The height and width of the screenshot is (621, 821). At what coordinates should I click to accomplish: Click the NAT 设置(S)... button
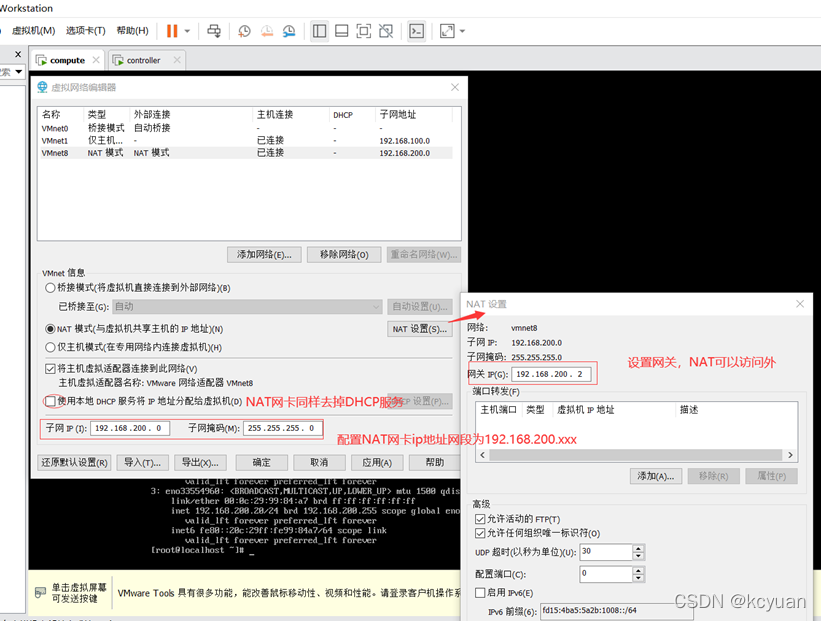pos(419,329)
